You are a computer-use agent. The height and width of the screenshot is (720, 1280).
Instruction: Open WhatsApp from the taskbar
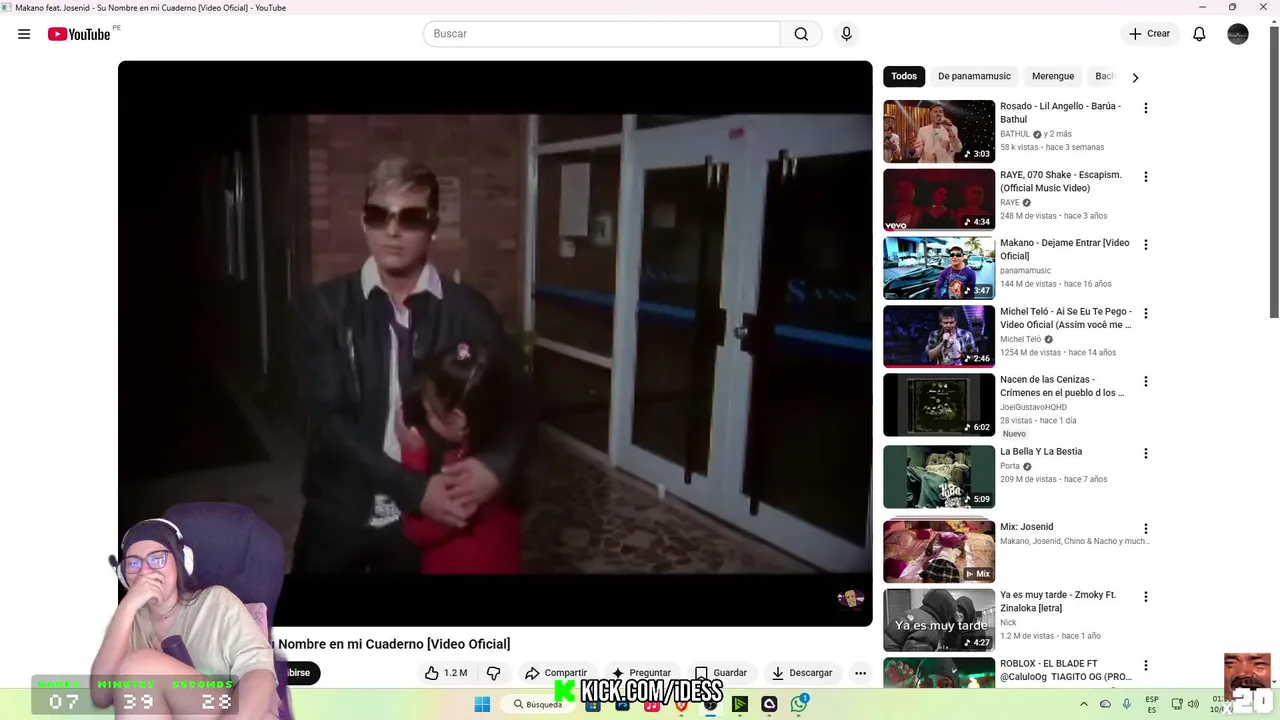(x=799, y=704)
